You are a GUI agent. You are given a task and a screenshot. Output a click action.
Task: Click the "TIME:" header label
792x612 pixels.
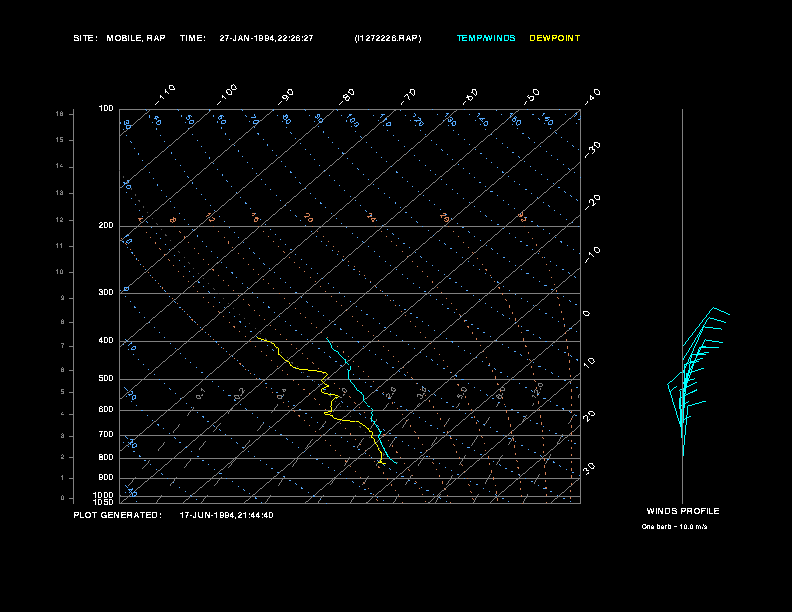tap(192, 38)
